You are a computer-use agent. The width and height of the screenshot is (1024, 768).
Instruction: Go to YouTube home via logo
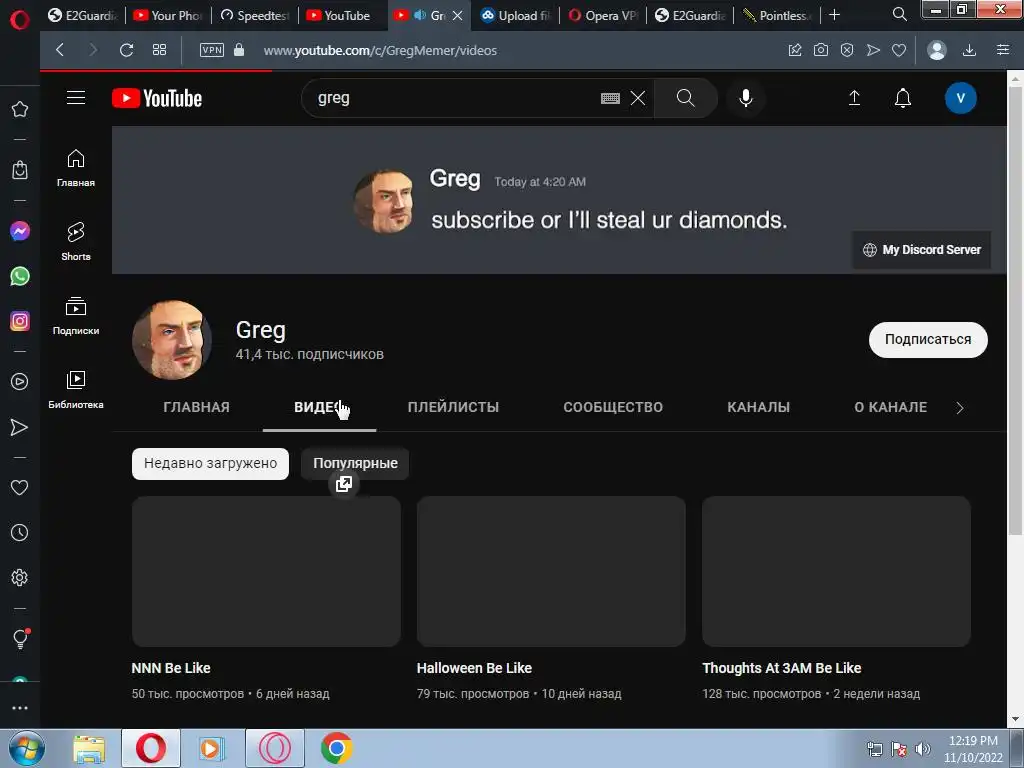[157, 98]
